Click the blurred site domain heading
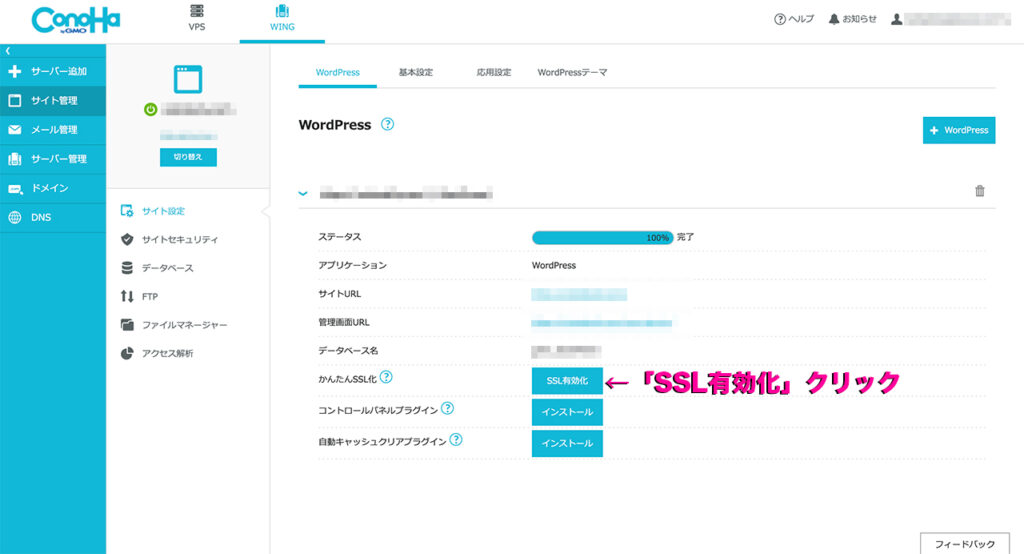Viewport: 1024px width, 554px height. click(x=406, y=193)
